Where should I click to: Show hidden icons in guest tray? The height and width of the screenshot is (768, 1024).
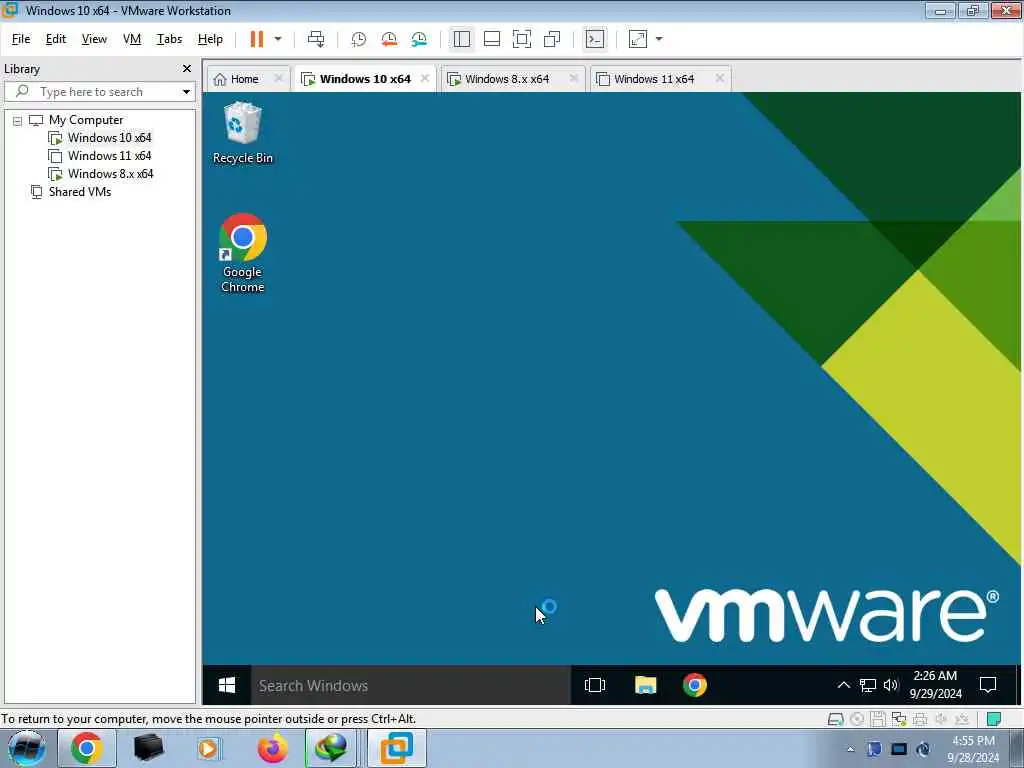[x=844, y=685]
